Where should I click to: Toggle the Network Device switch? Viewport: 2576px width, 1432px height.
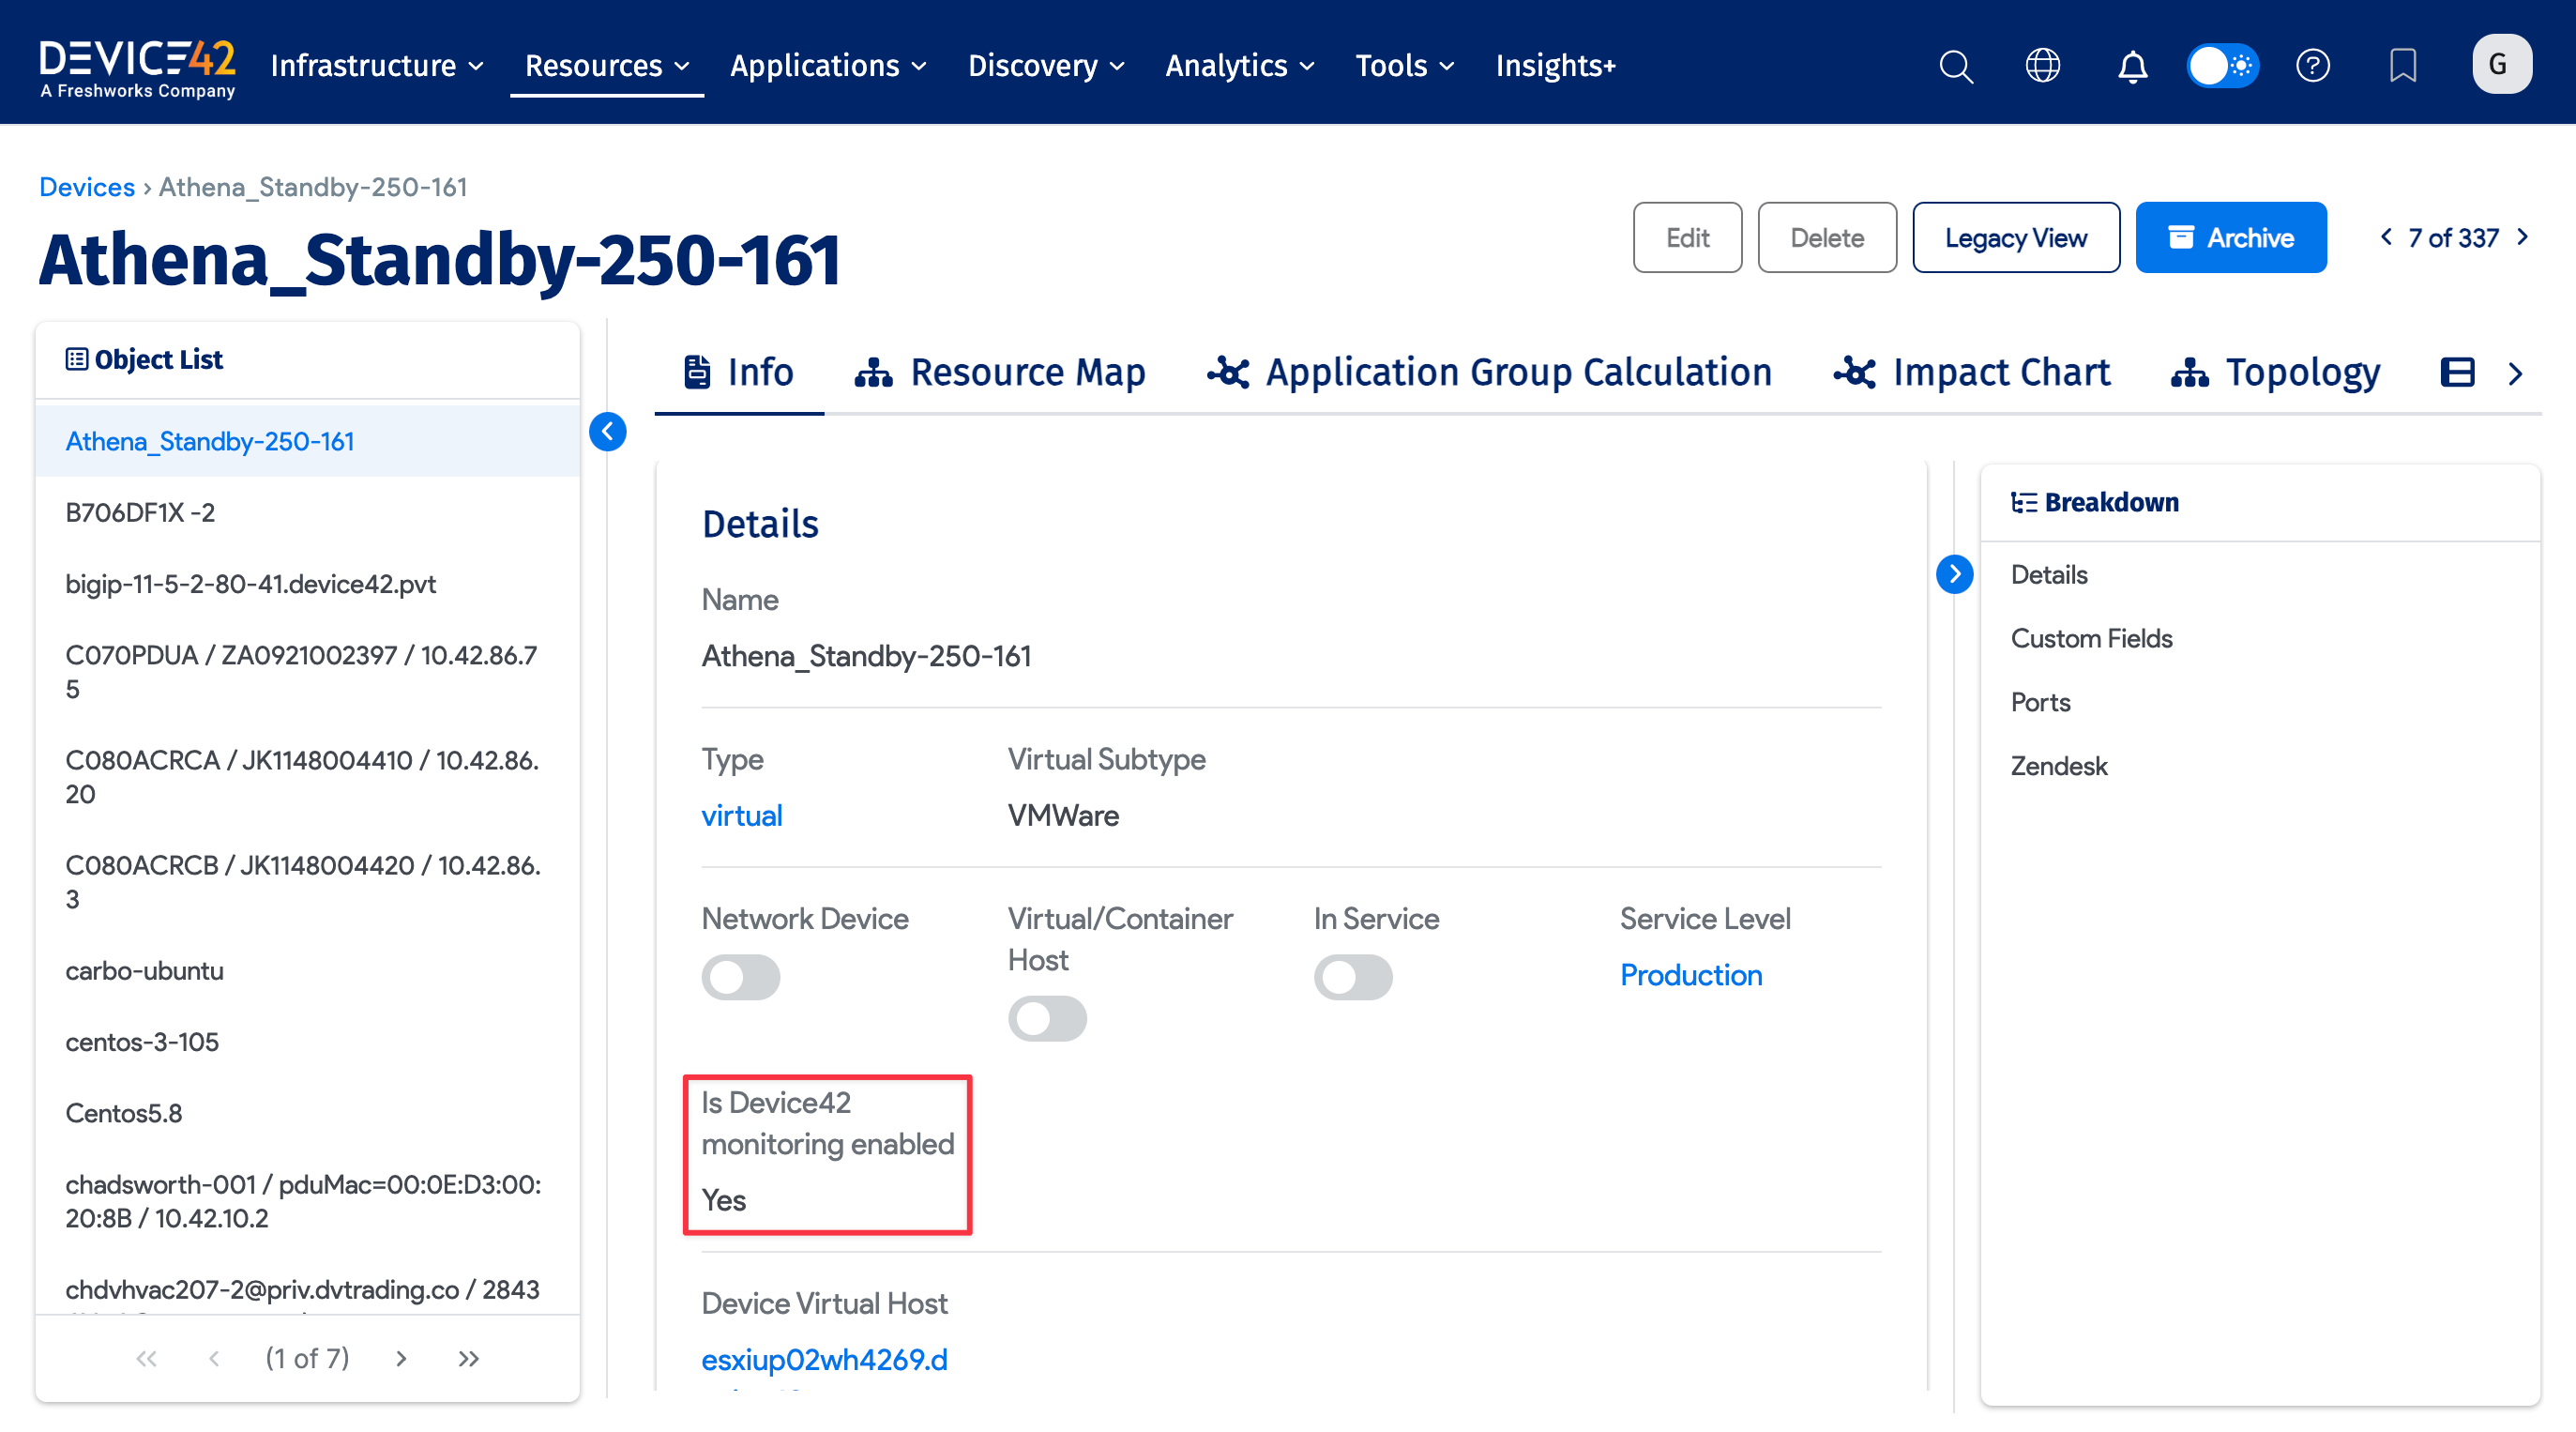(x=740, y=977)
